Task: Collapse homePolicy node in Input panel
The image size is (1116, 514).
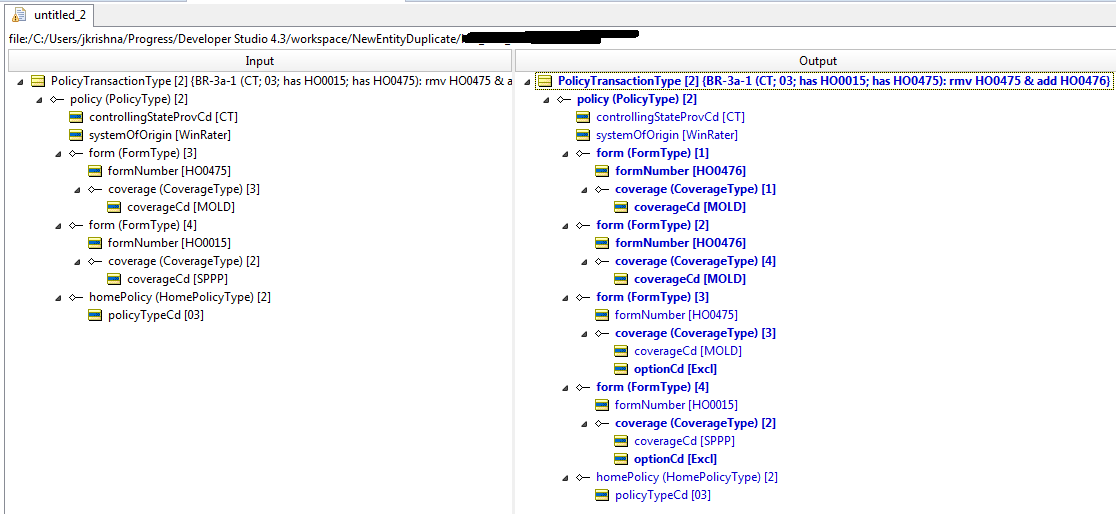Action: 58,298
